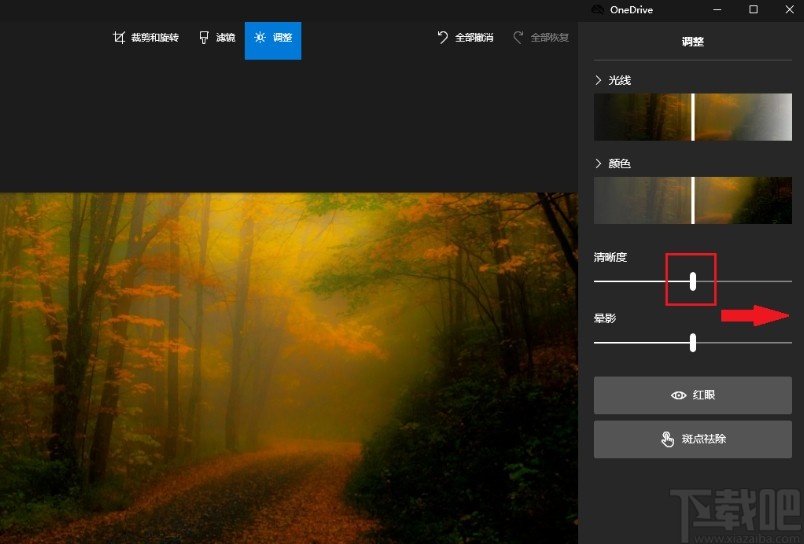Maximize the photo editor window
Image resolution: width=804 pixels, height=544 pixels.
pos(753,10)
